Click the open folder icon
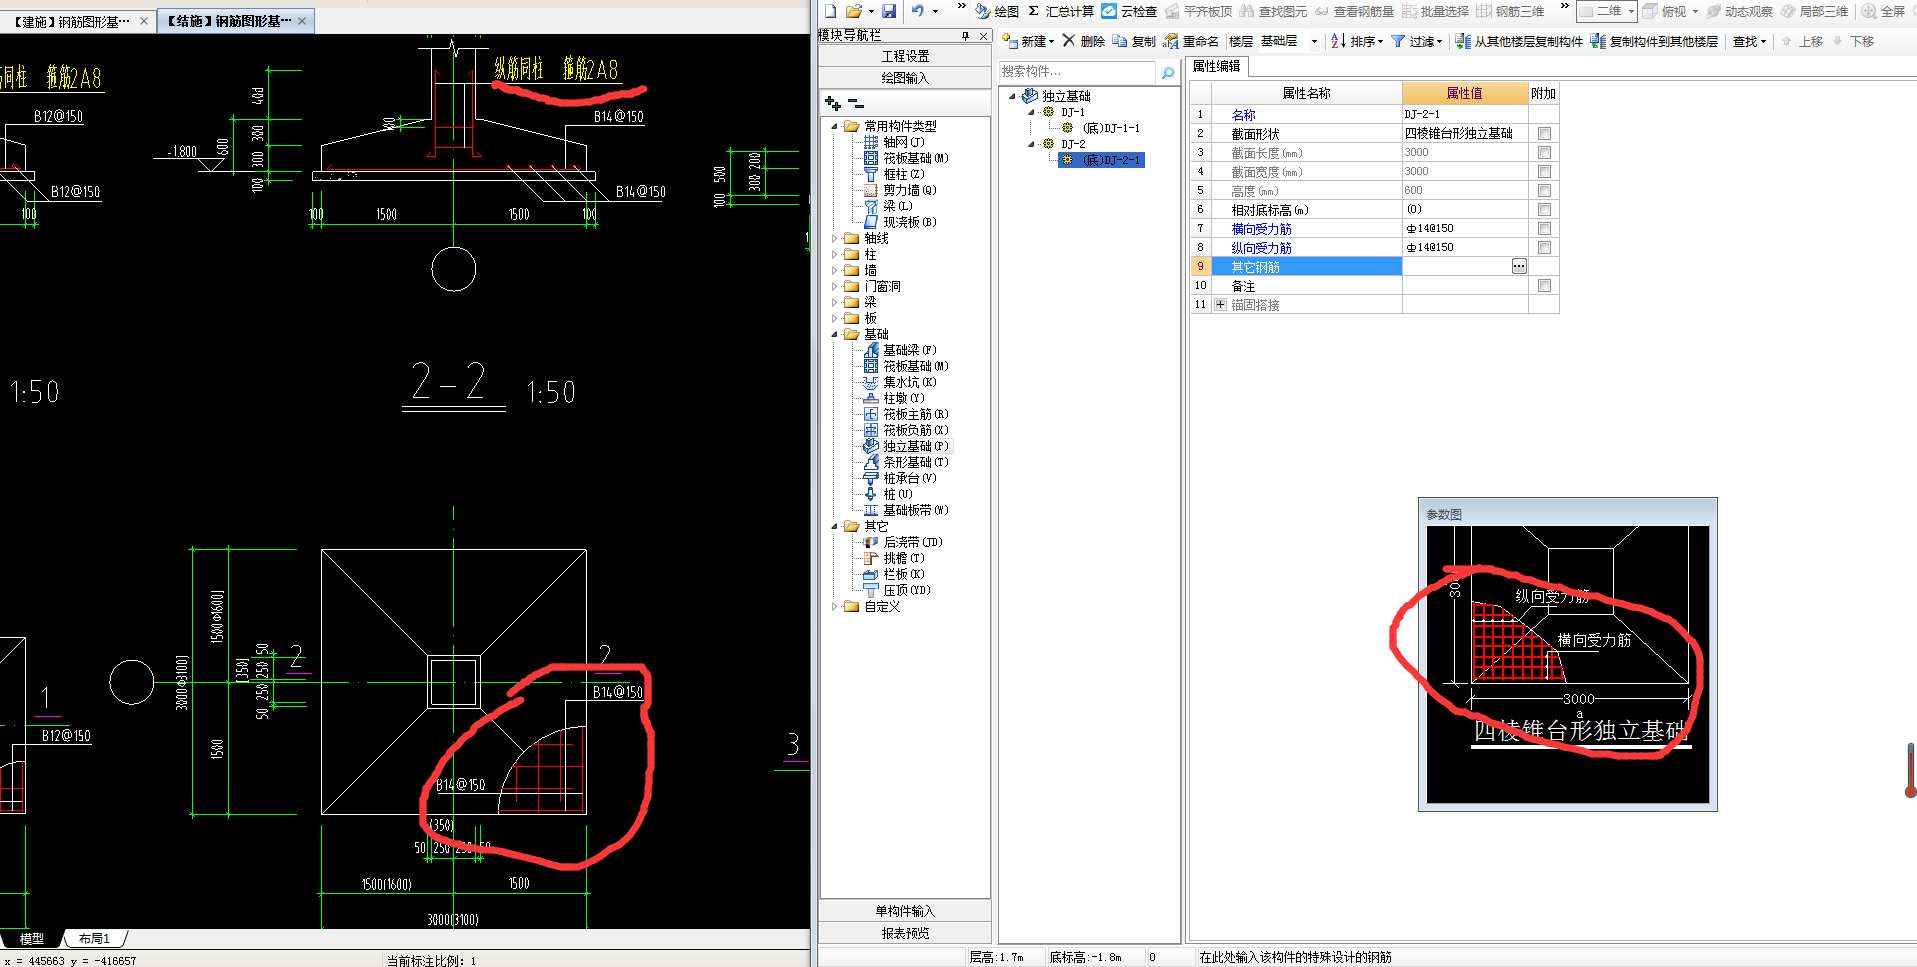Image resolution: width=1917 pixels, height=967 pixels. click(x=853, y=11)
